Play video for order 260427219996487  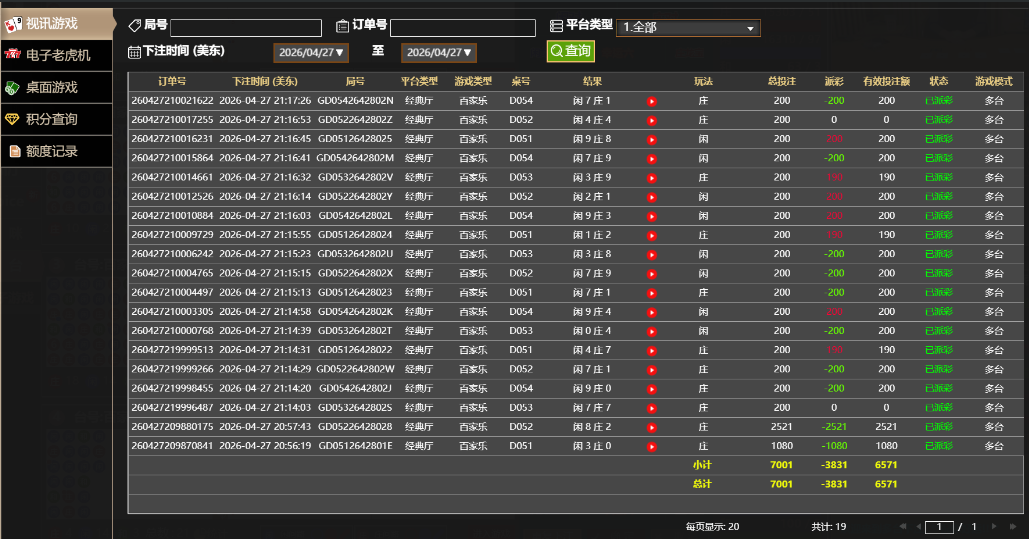click(x=652, y=408)
